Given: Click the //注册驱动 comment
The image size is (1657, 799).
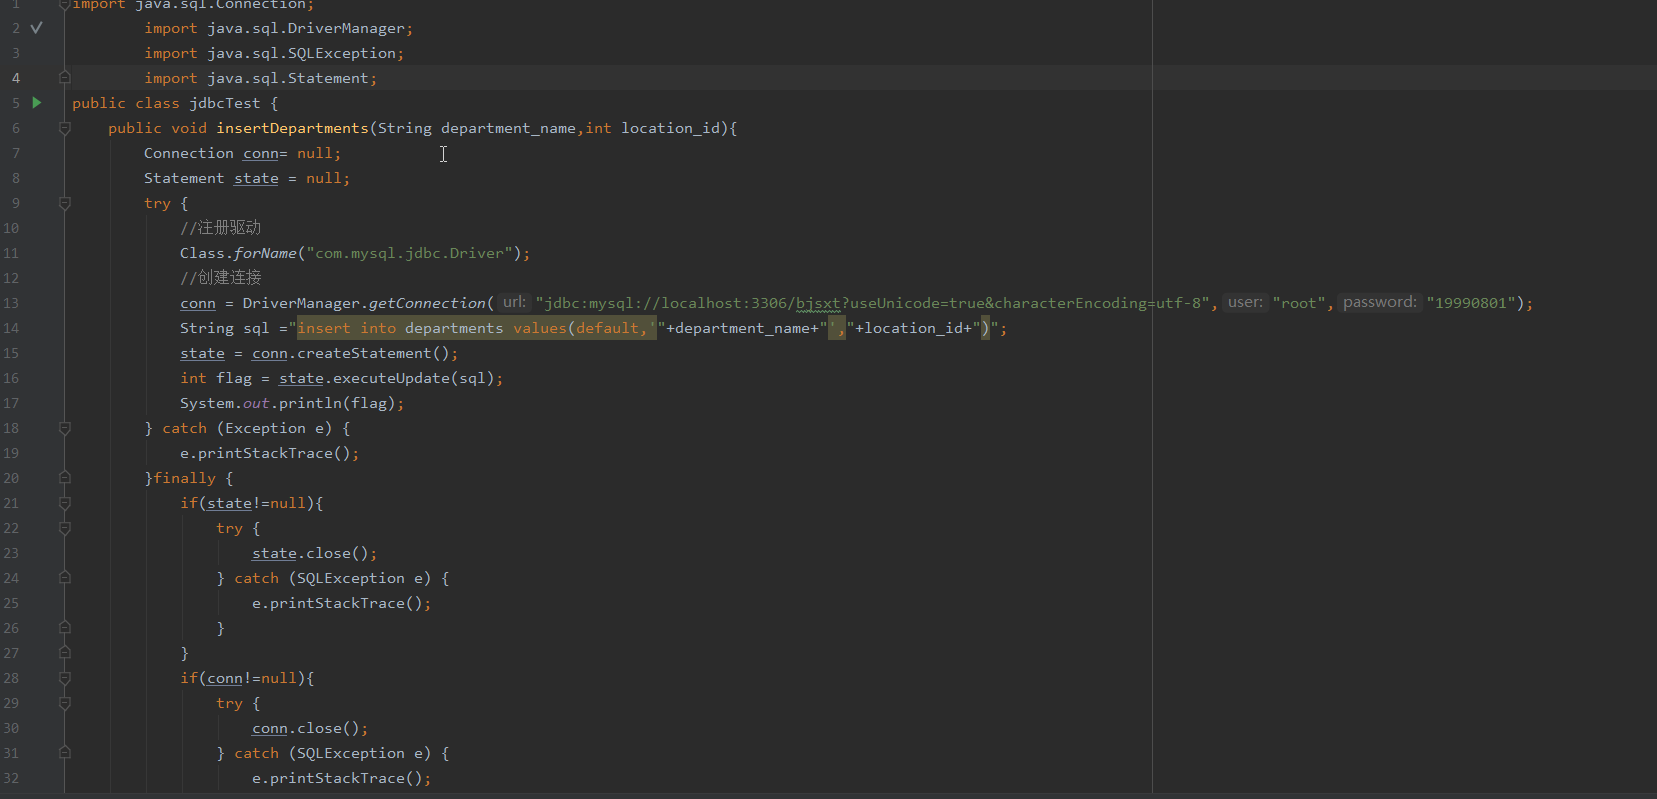Looking at the screenshot, I should 221,228.
